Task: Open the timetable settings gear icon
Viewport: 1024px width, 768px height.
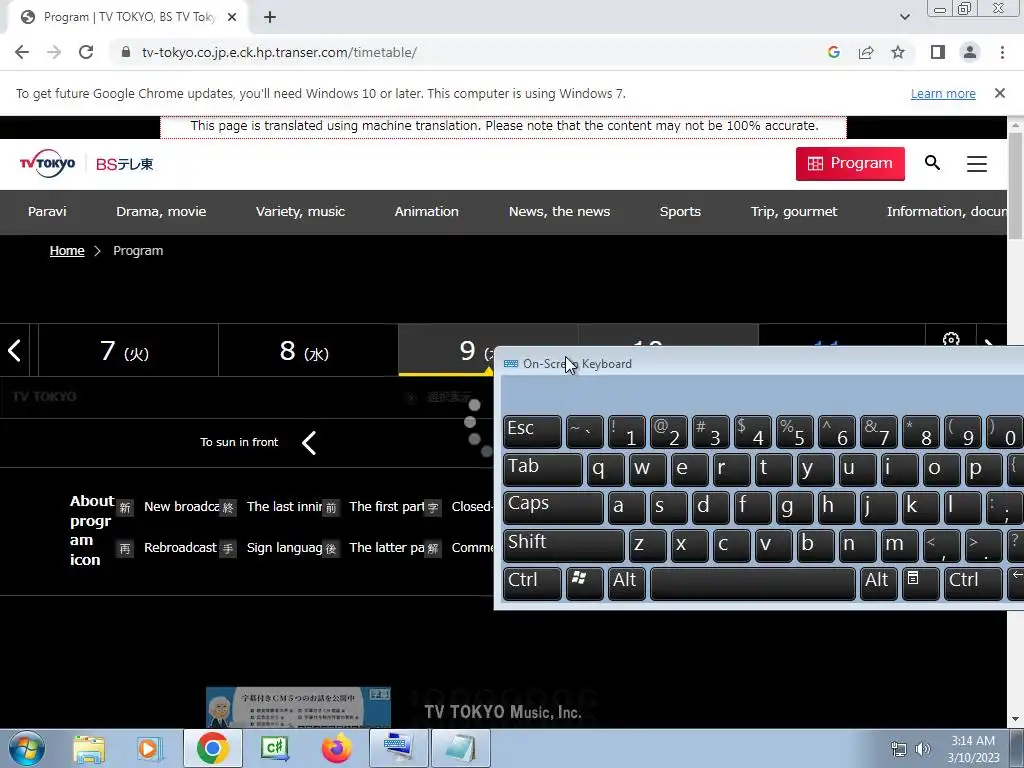Action: click(x=951, y=338)
